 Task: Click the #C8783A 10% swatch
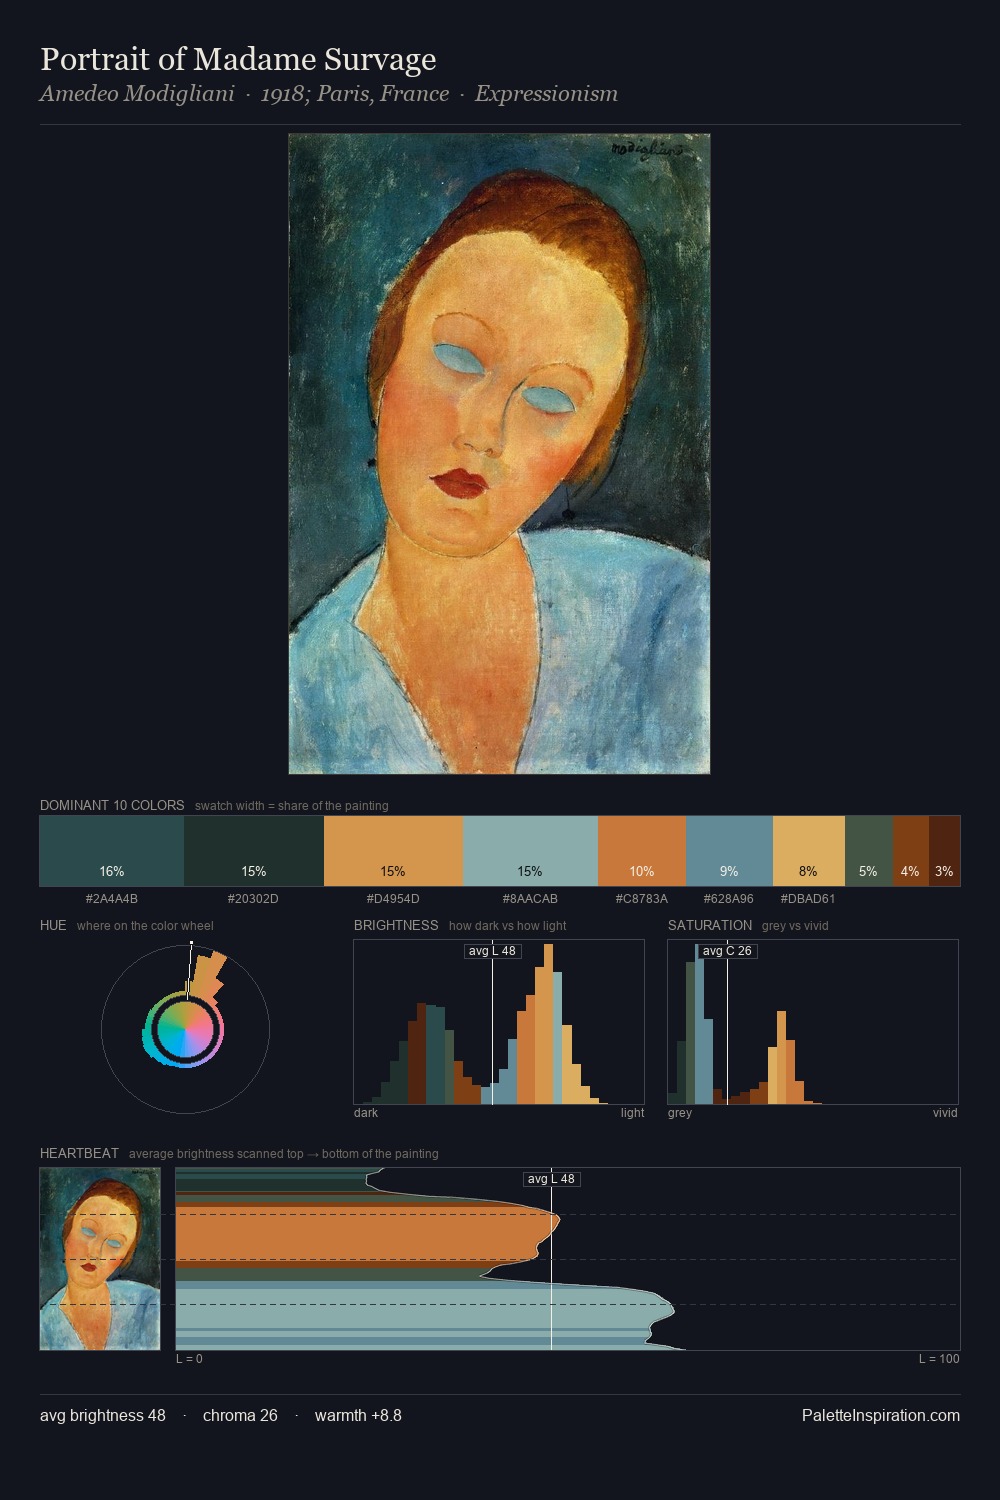pos(642,851)
